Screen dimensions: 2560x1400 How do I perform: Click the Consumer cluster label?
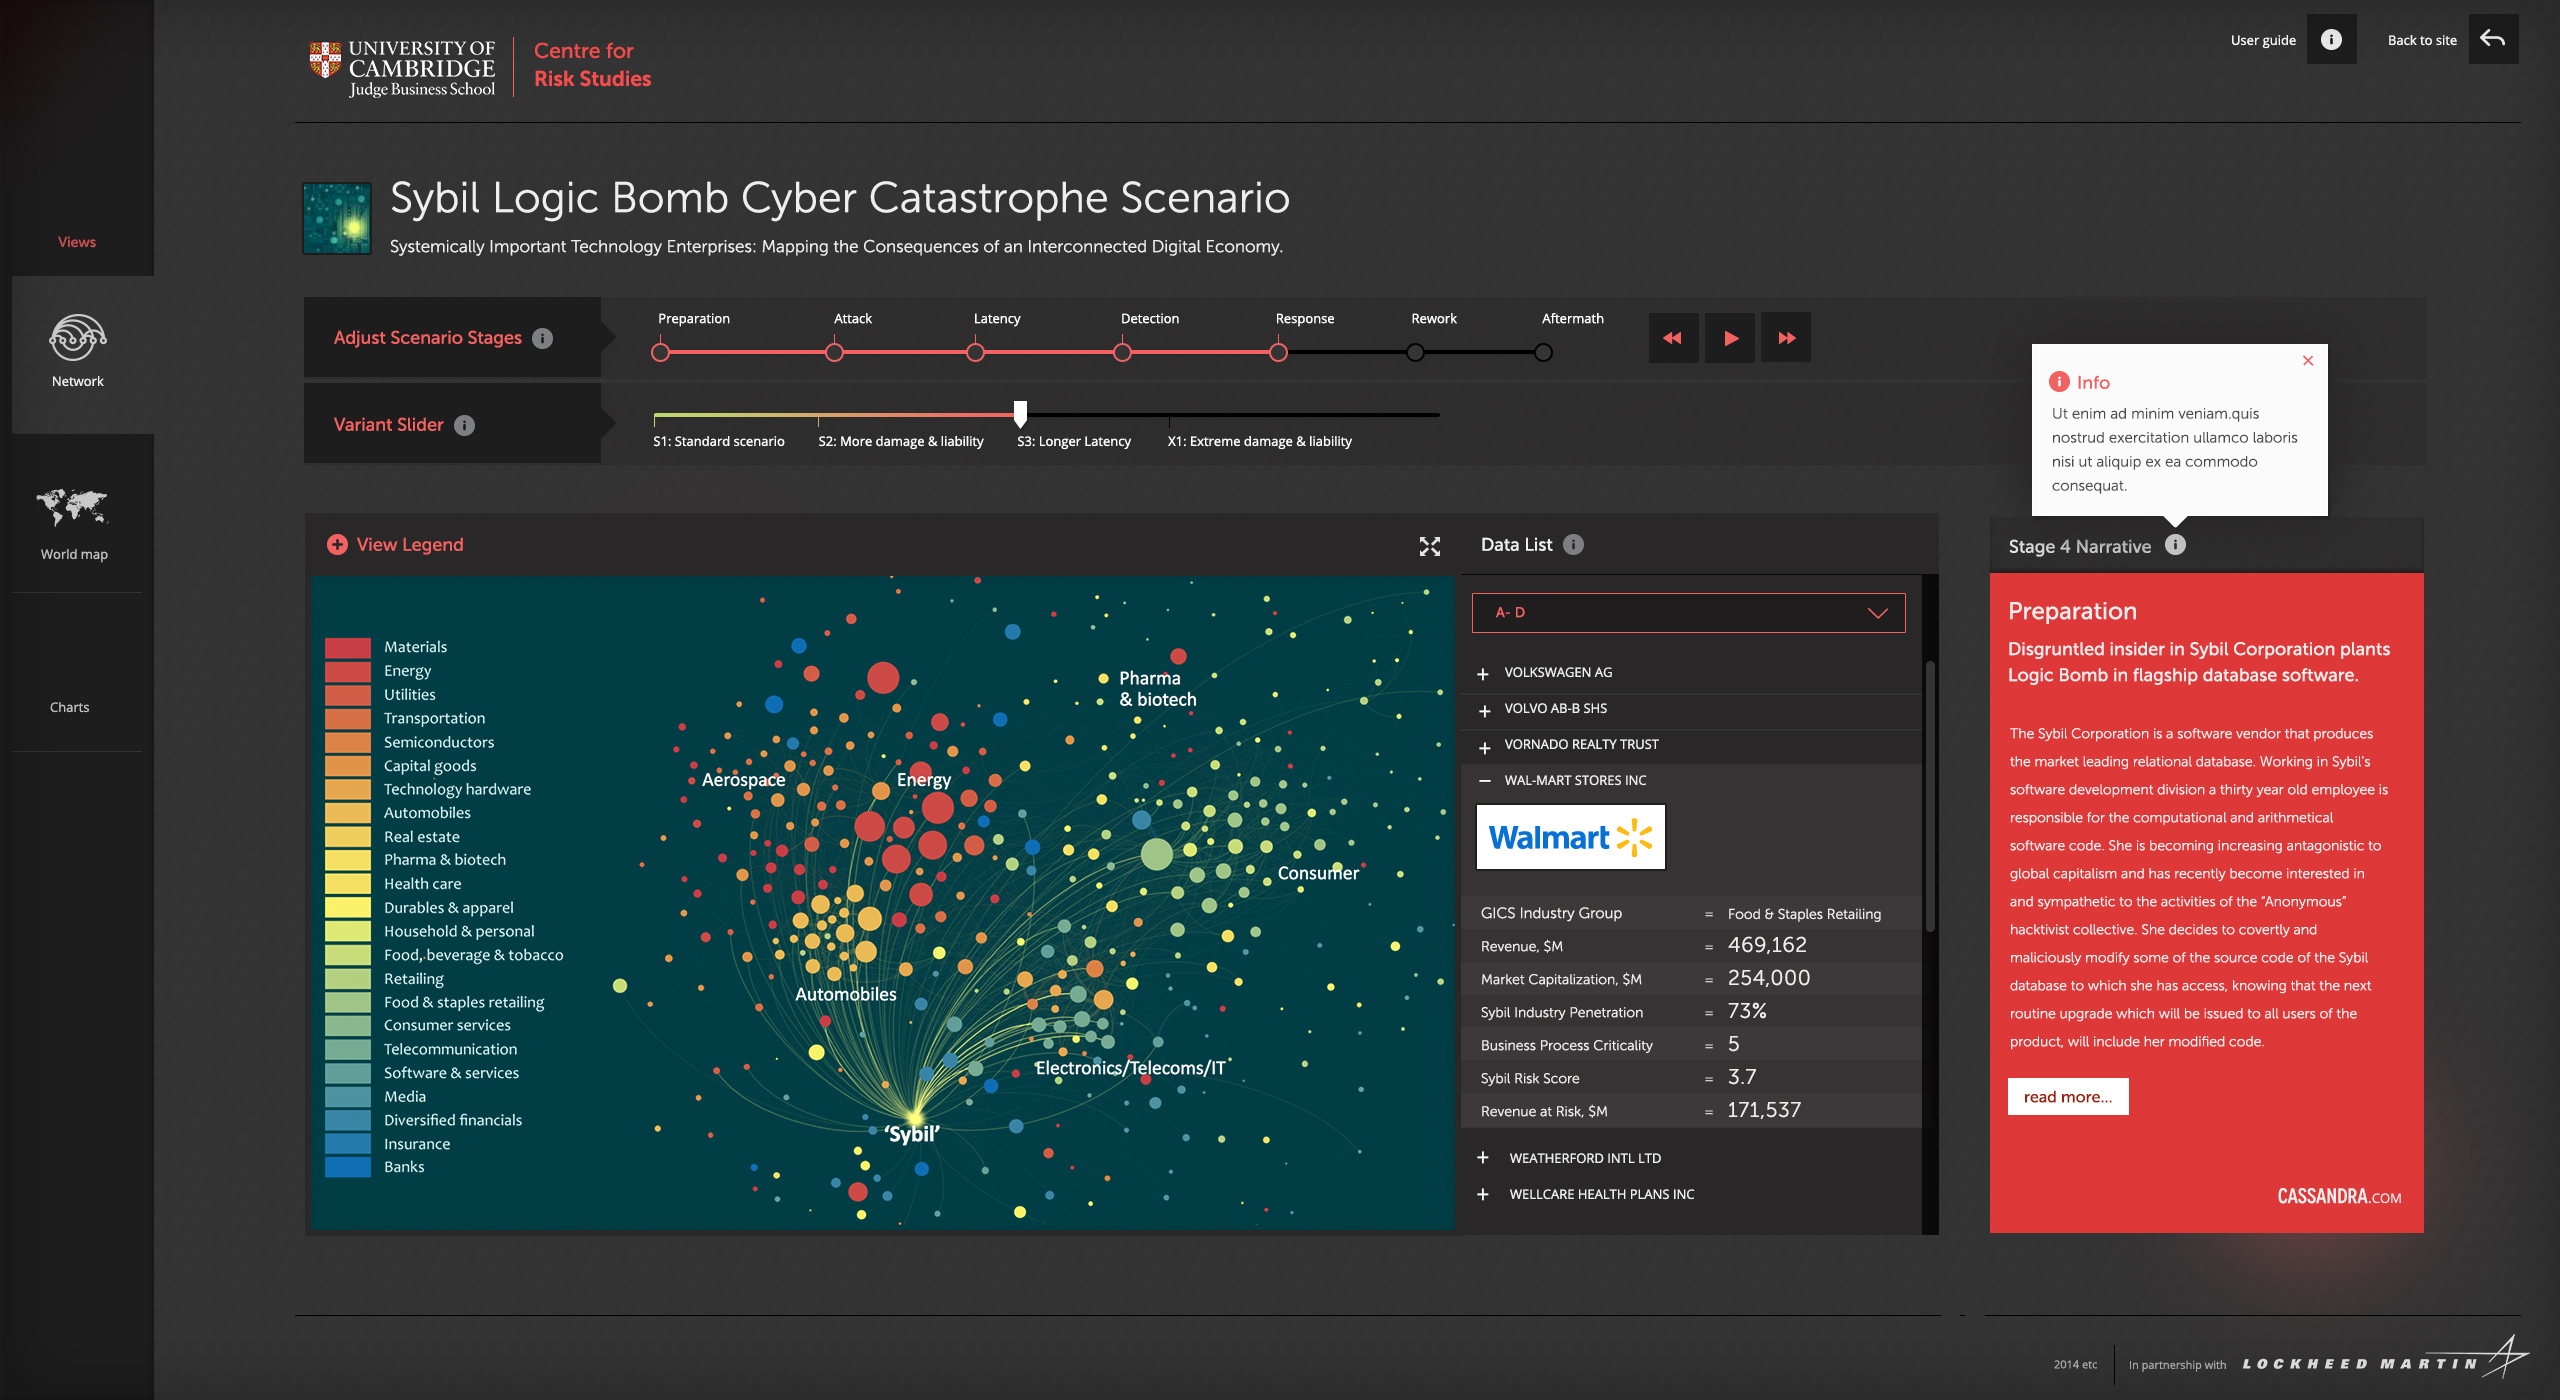click(x=1318, y=873)
